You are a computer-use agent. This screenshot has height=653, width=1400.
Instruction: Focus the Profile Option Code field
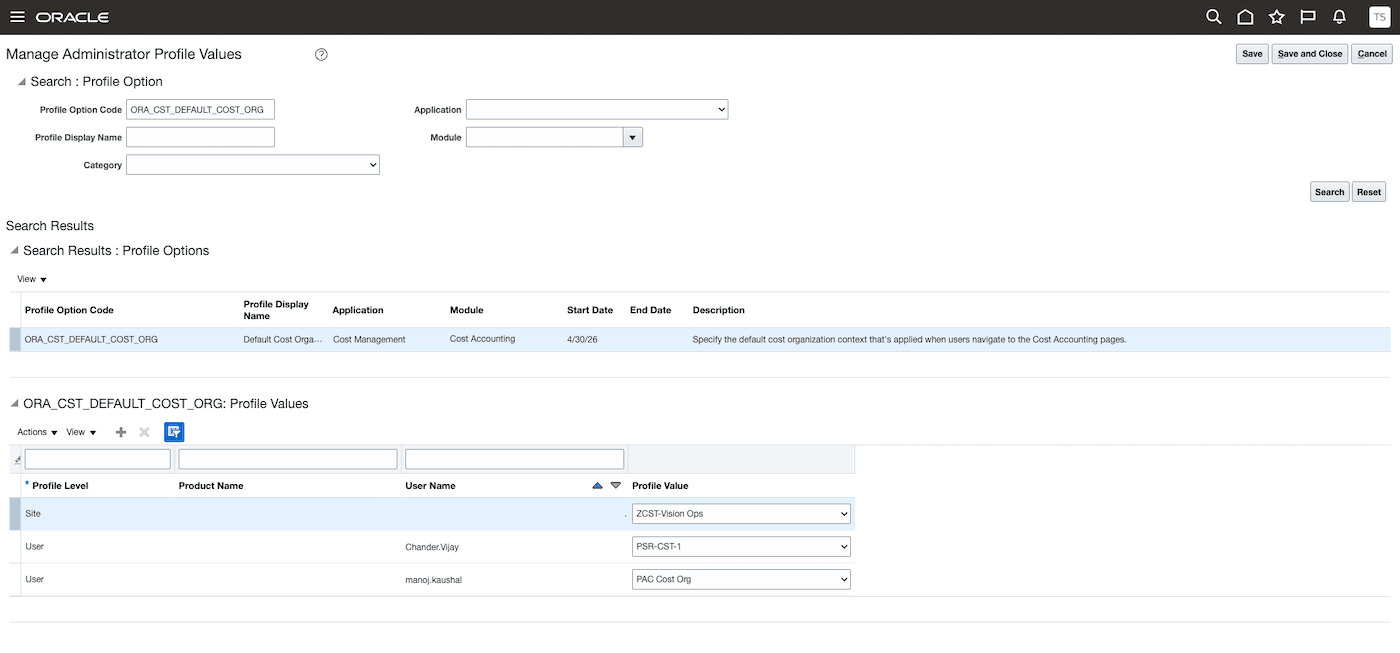coord(200,109)
